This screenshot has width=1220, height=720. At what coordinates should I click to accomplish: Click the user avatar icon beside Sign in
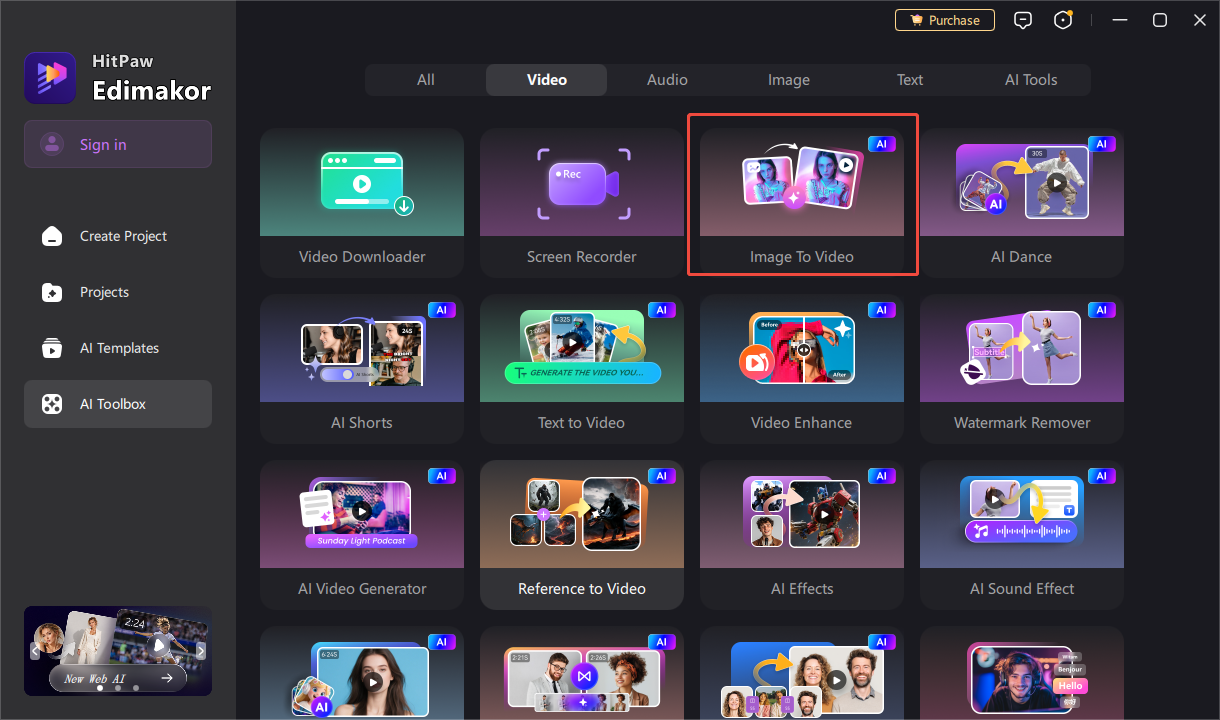(52, 145)
